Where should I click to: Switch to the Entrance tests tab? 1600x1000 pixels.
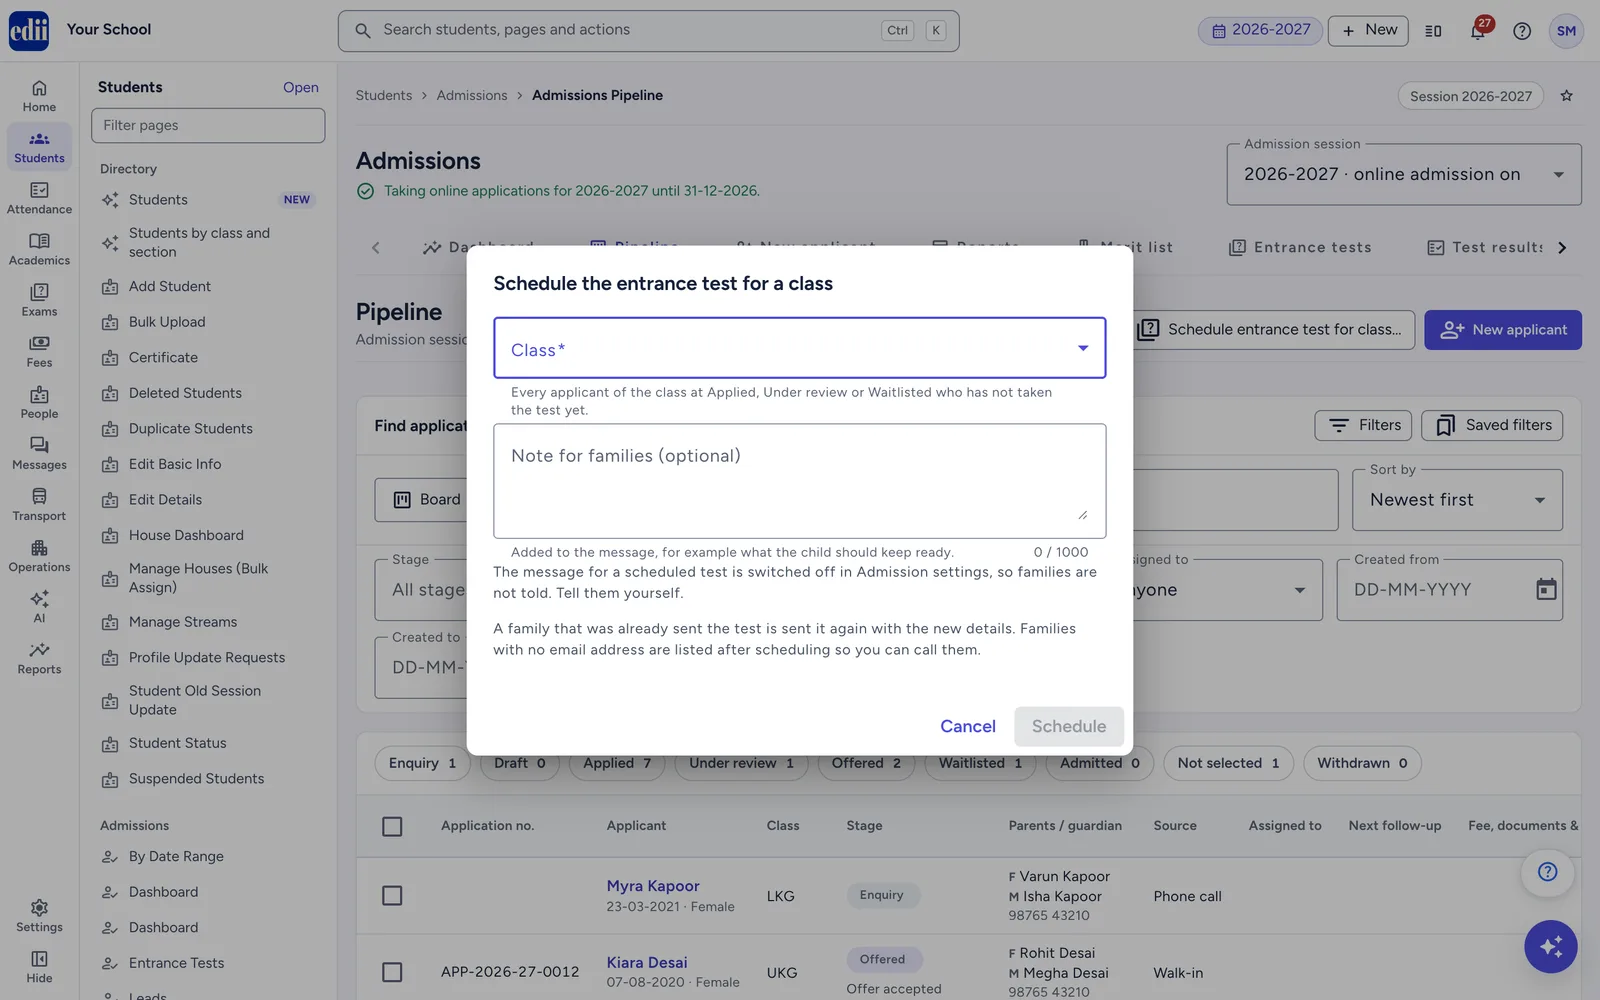coord(1300,247)
